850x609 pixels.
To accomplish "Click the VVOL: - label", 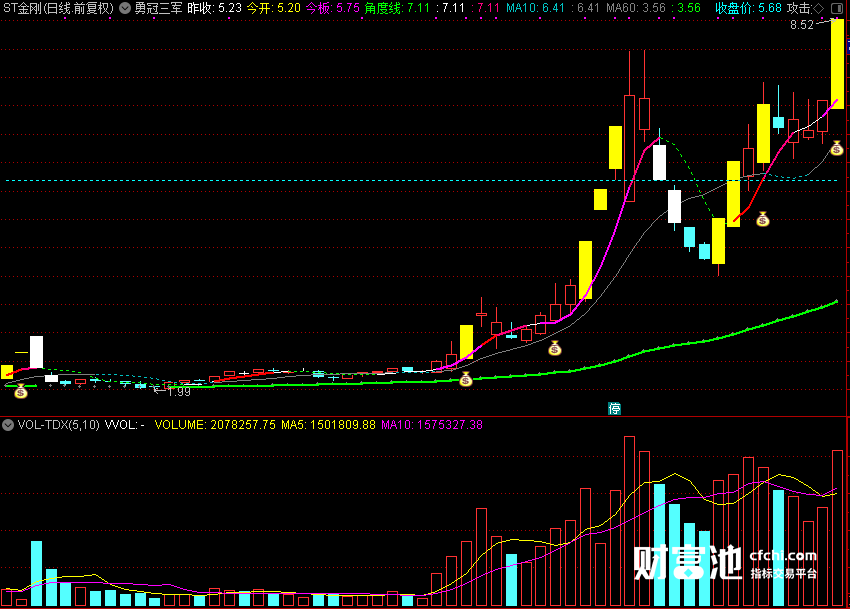I will click(125, 425).
